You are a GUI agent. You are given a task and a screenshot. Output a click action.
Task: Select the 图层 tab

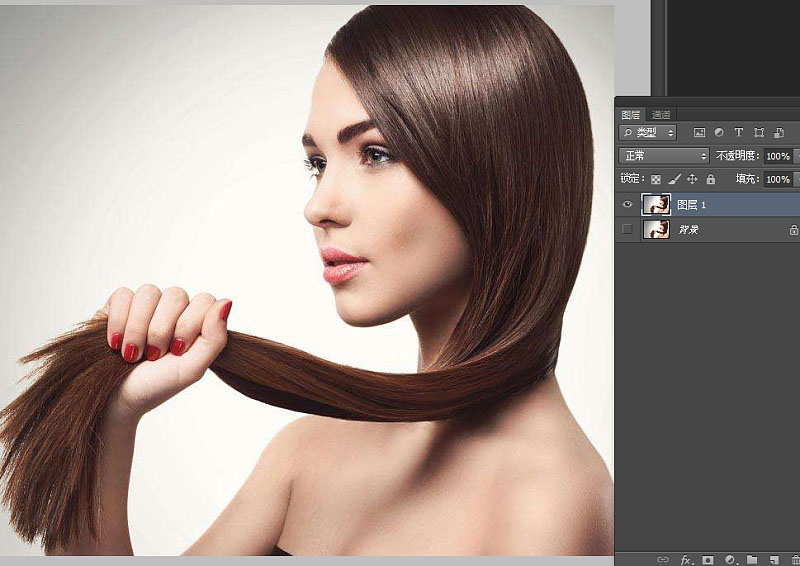pos(630,115)
